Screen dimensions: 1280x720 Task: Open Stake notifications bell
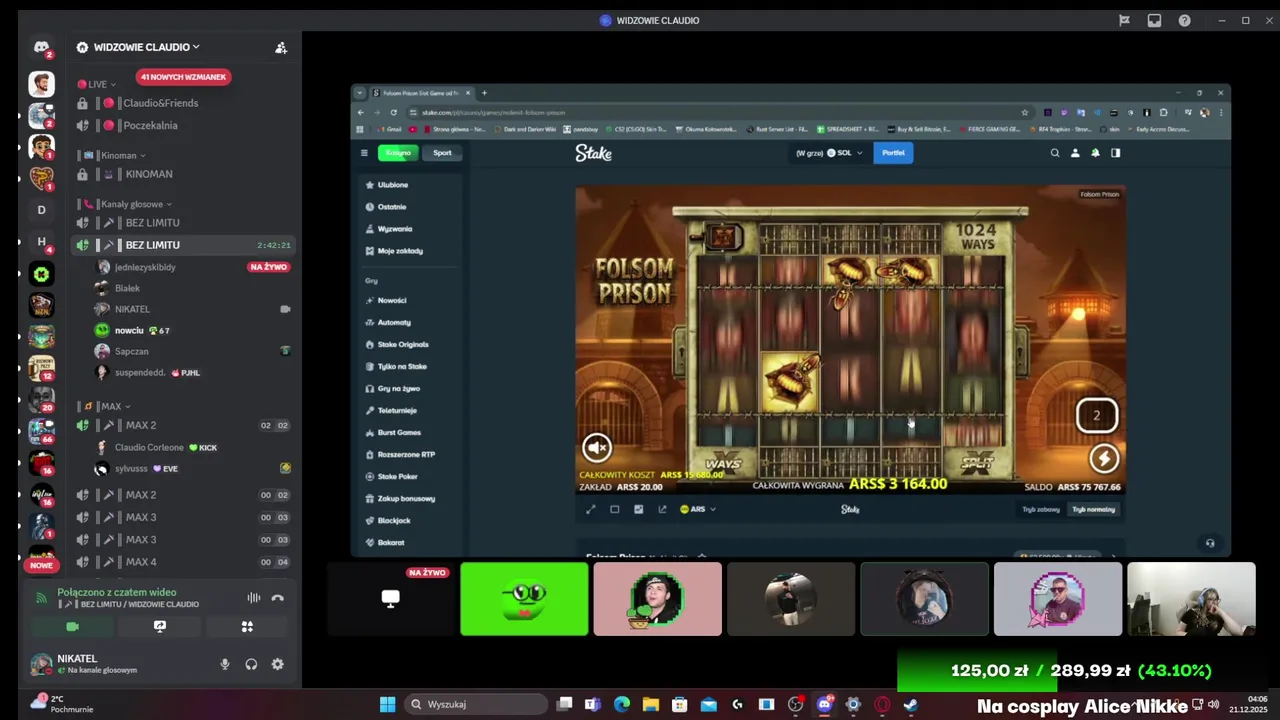1095,153
